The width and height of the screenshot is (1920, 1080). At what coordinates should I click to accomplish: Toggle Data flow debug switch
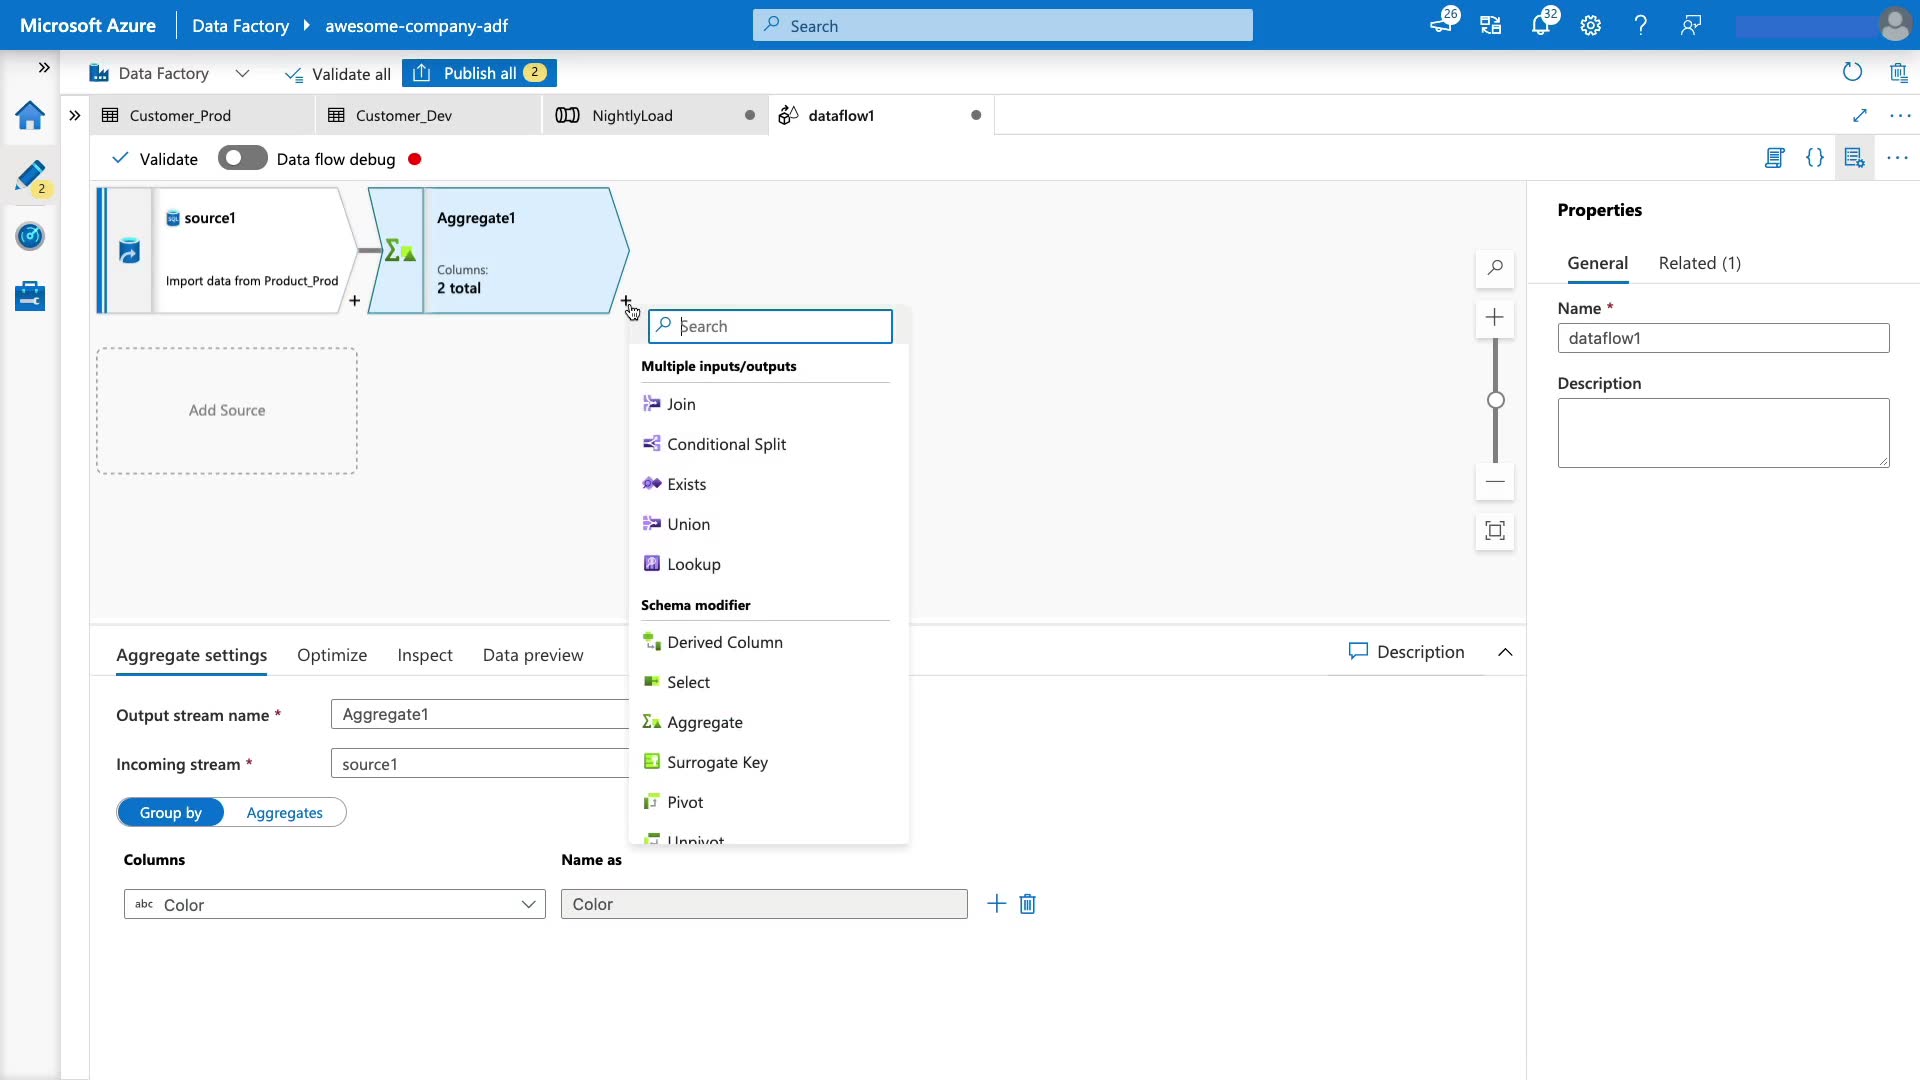pyautogui.click(x=242, y=159)
